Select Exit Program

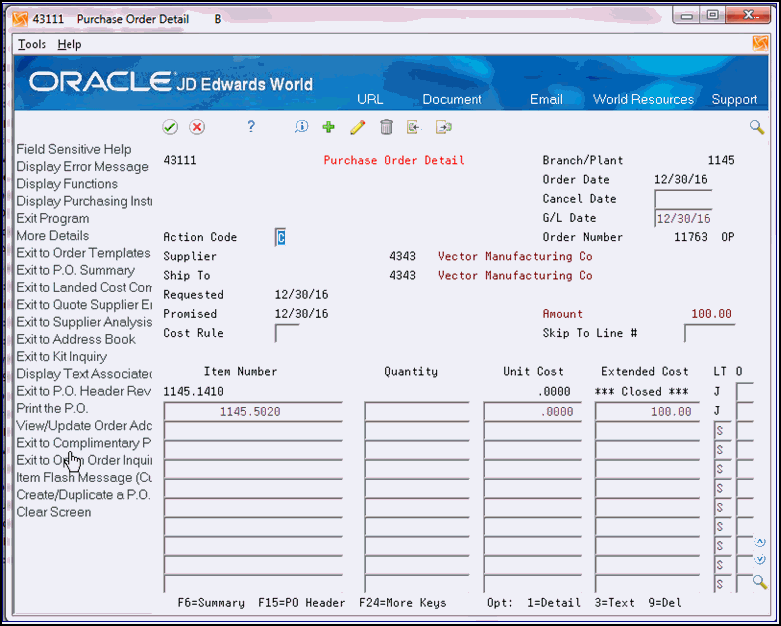click(x=53, y=219)
